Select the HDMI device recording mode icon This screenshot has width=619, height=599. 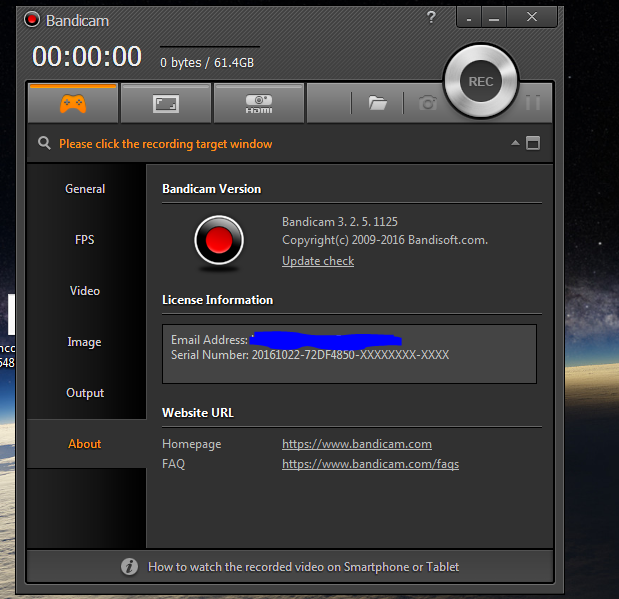click(x=259, y=103)
